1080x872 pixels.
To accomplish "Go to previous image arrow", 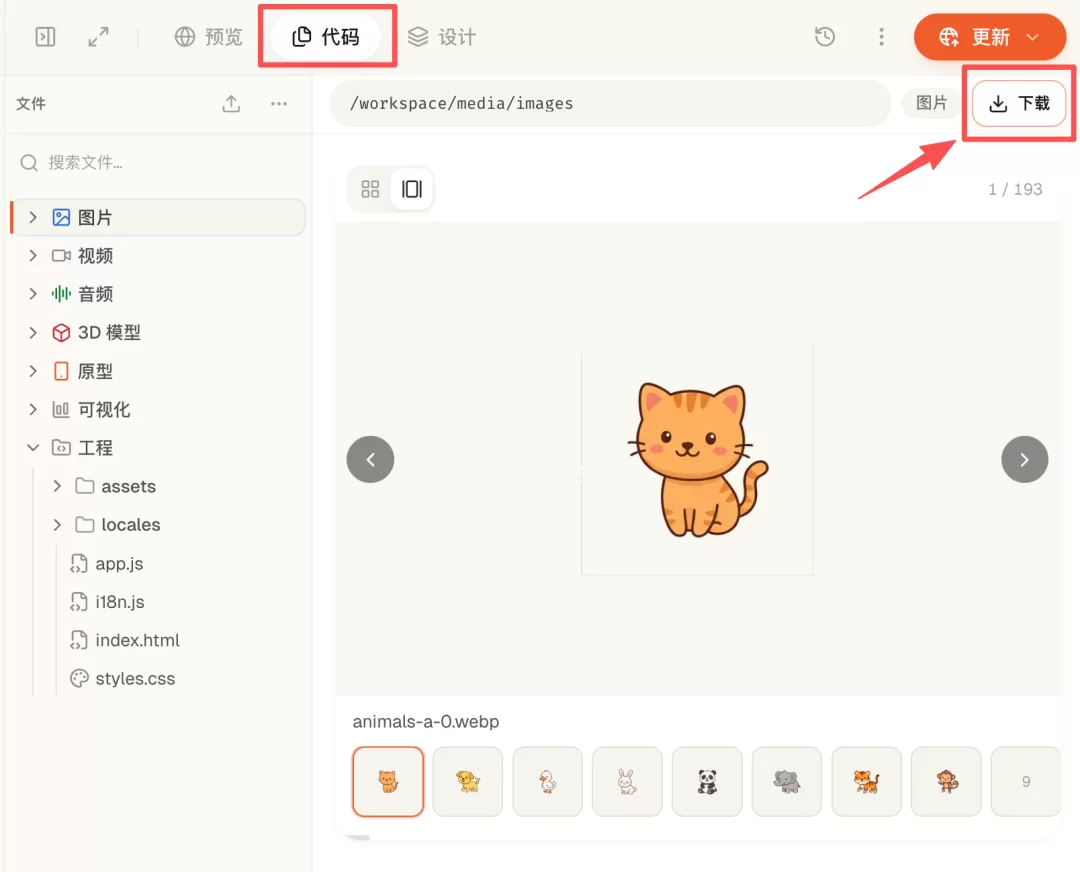I will pyautogui.click(x=371, y=459).
